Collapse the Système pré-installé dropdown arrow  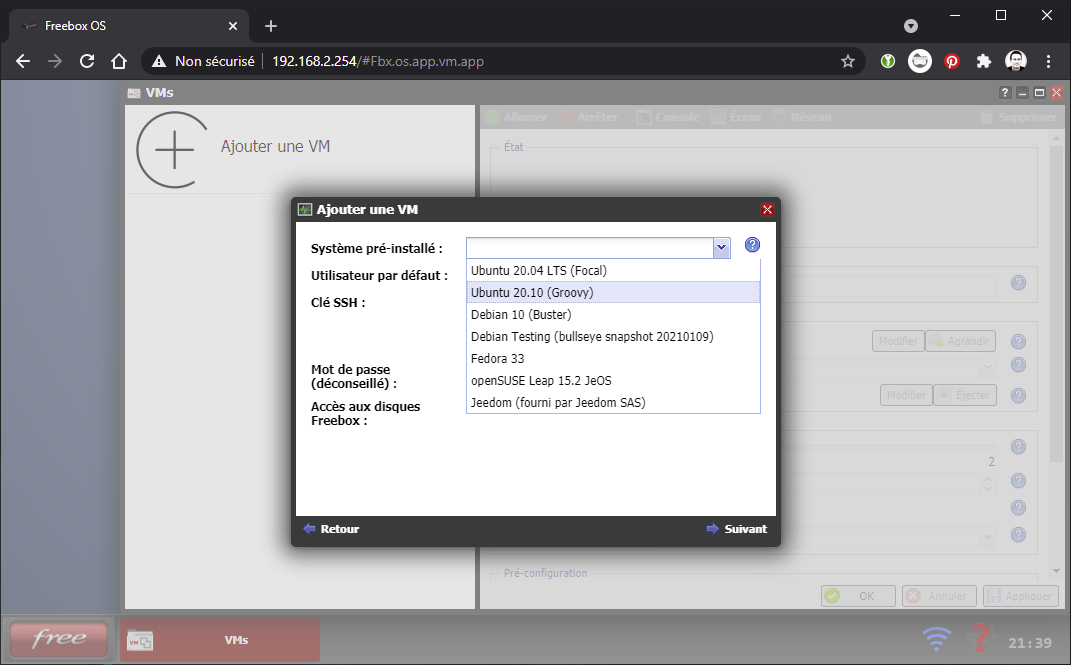click(x=721, y=248)
